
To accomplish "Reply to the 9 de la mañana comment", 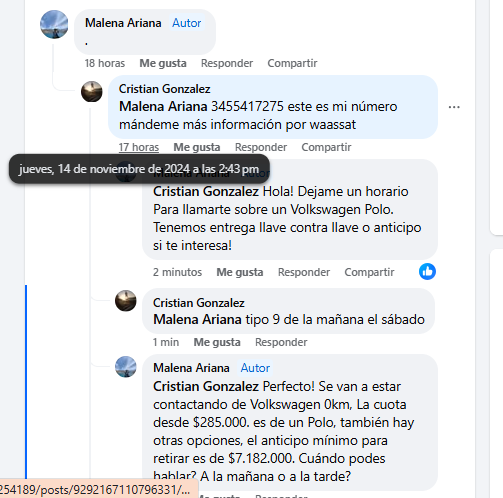I will pos(281,342).
